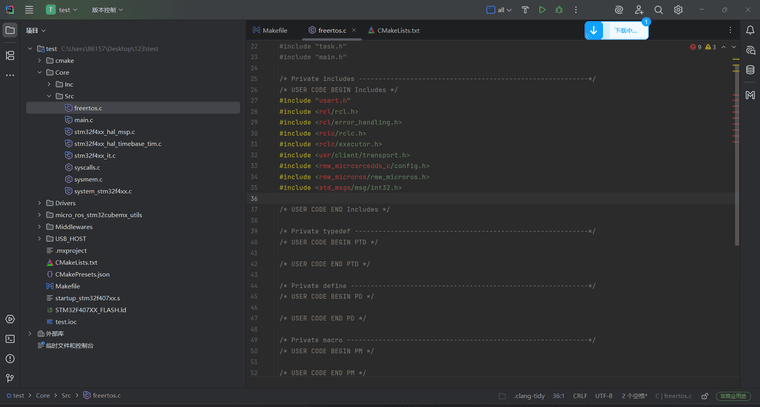Open the 'all' run configuration dropdown
This screenshot has width=760, height=407.
pos(499,10)
